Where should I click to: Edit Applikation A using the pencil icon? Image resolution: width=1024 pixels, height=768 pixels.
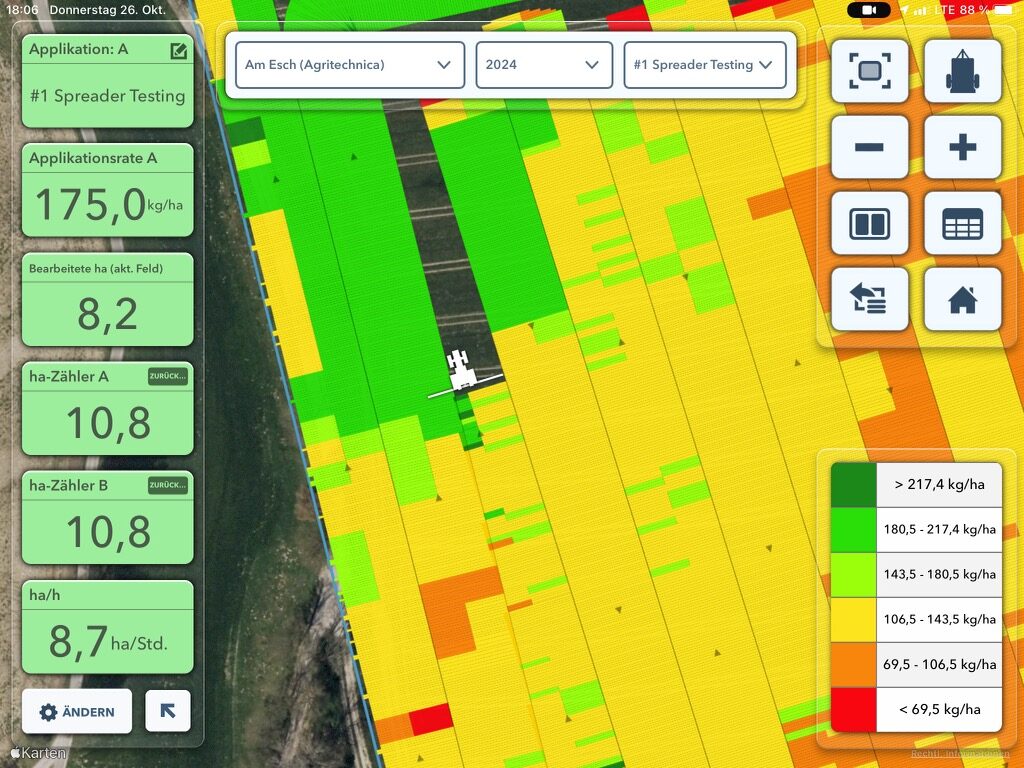pos(178,50)
